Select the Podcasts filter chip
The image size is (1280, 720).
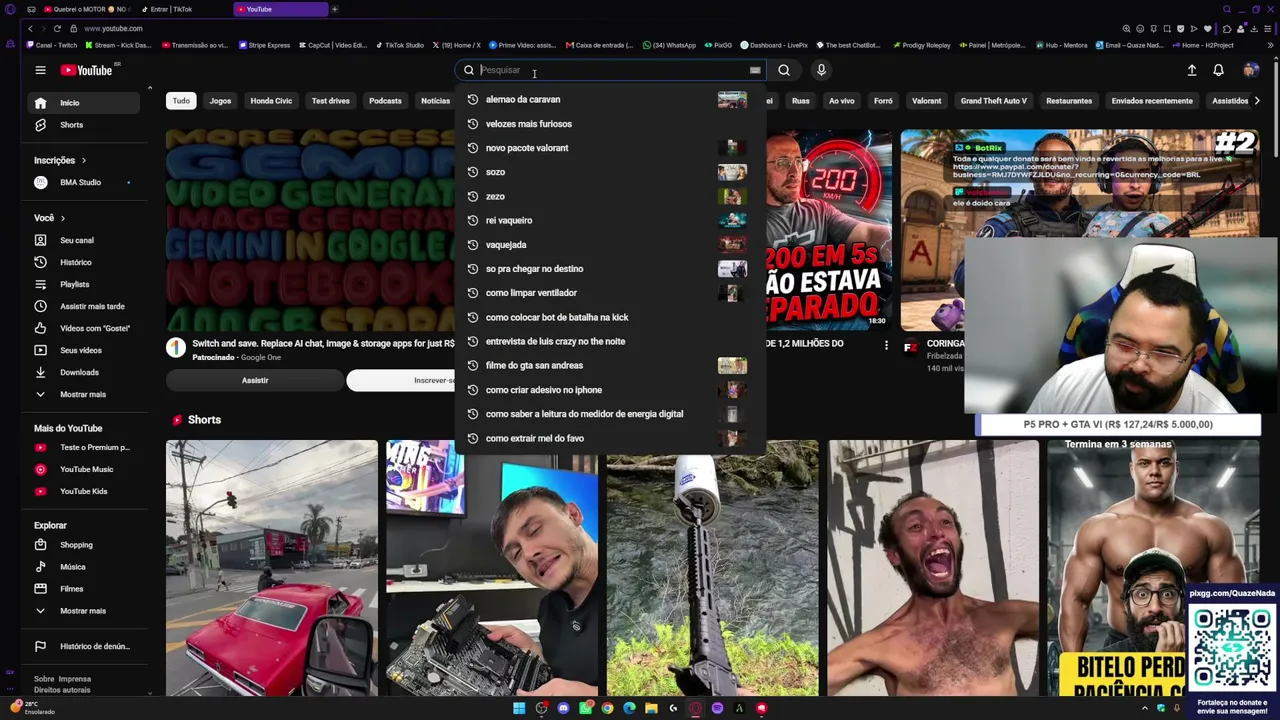(385, 101)
